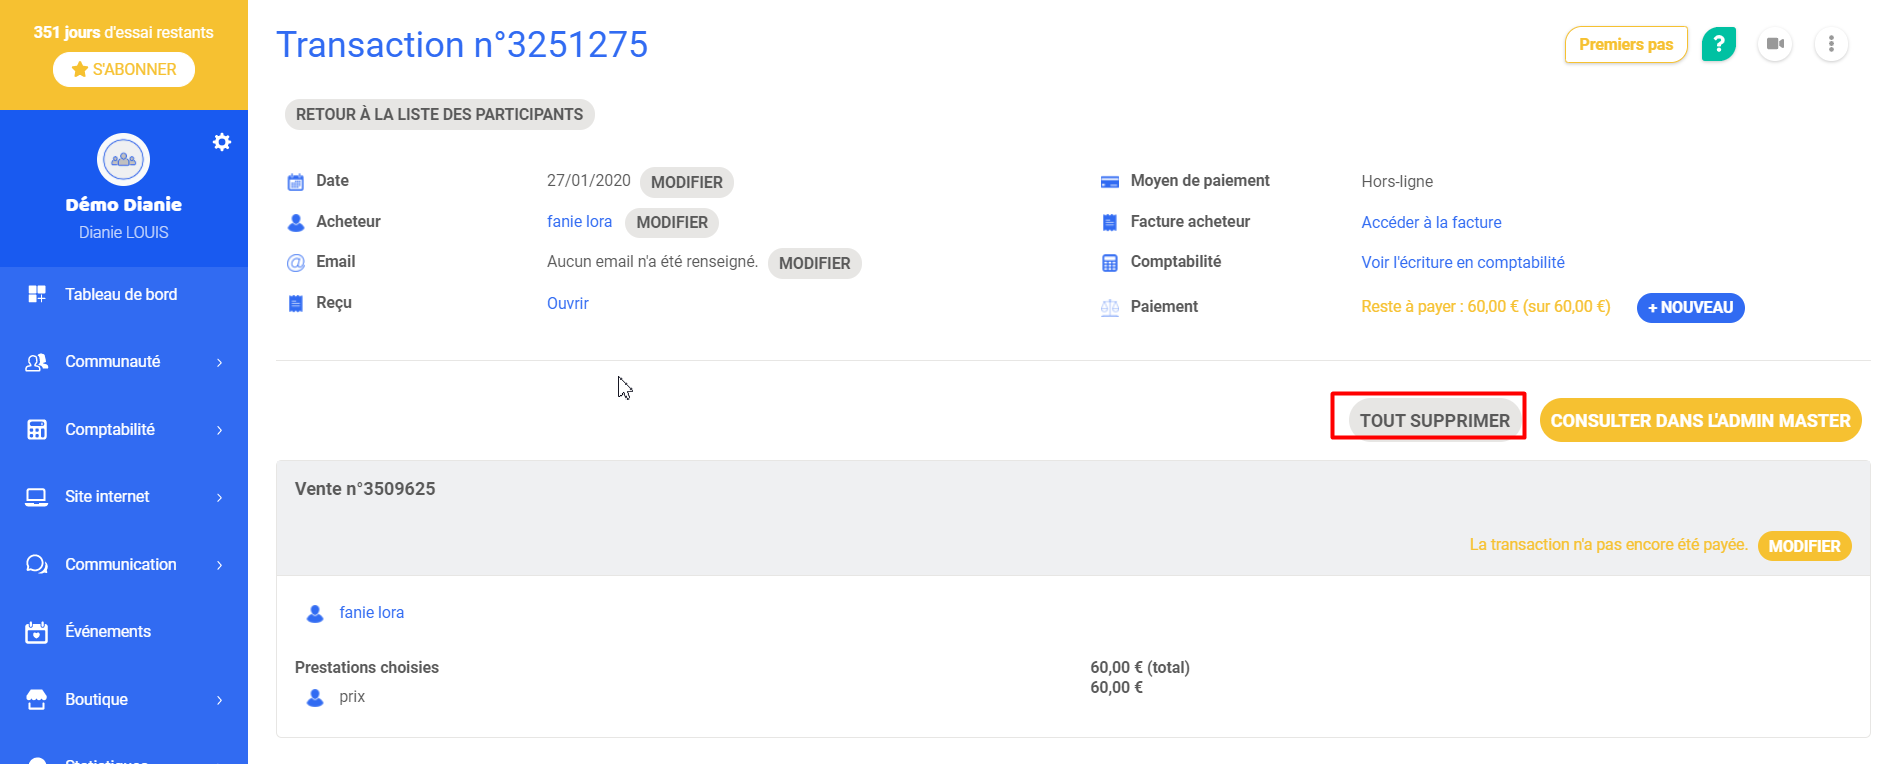
Task: Click the TOUT SUPPRIMER button
Action: coord(1435,420)
